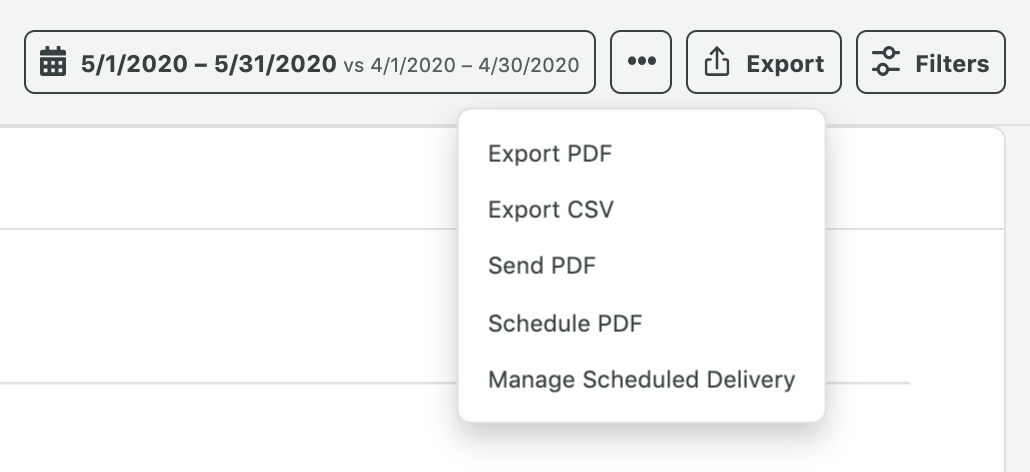This screenshot has height=472, width=1030.
Task: Open the Filters panel button
Action: coord(931,62)
